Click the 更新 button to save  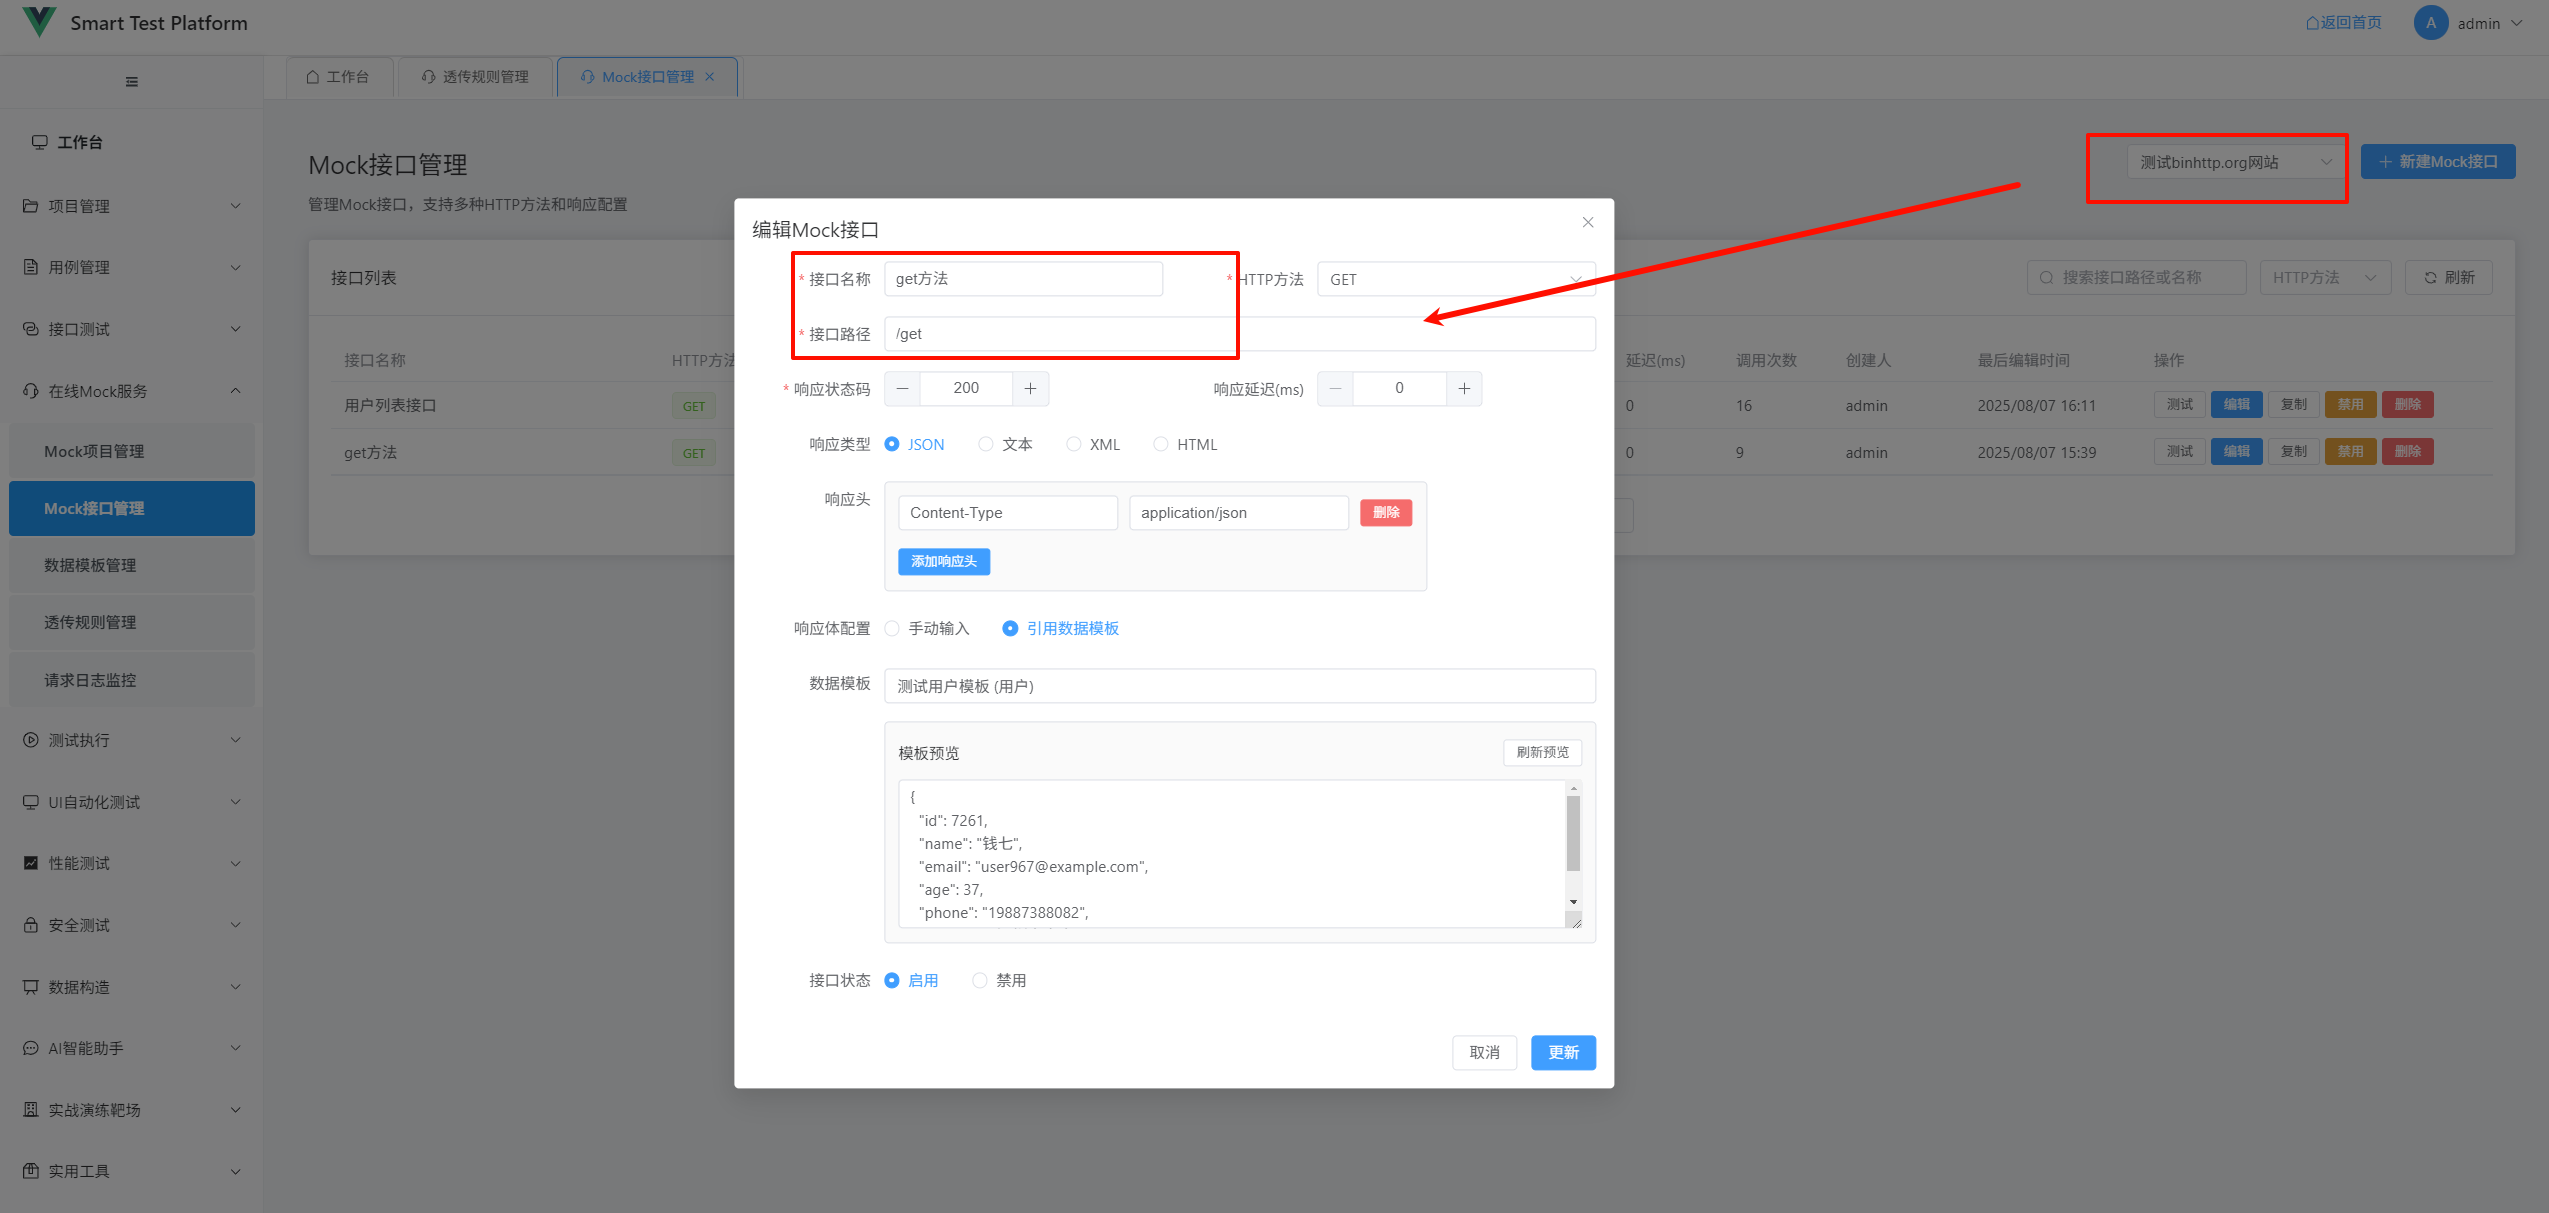(x=1562, y=1052)
